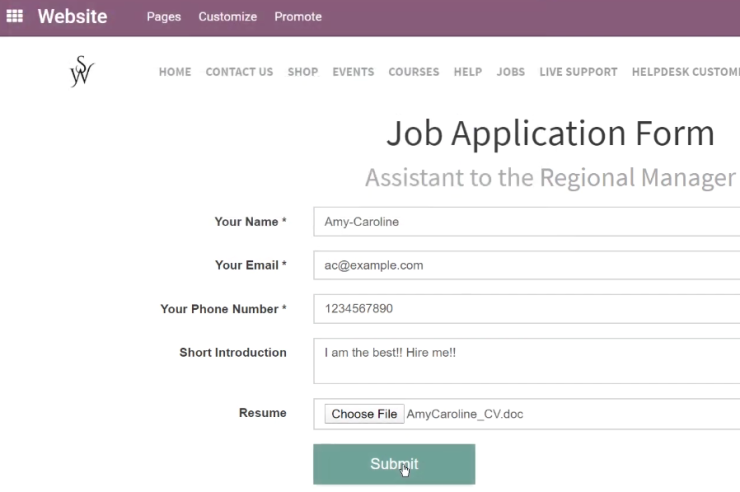This screenshot has width=740, height=492.
Task: Open the Live Support page
Action: click(x=578, y=72)
